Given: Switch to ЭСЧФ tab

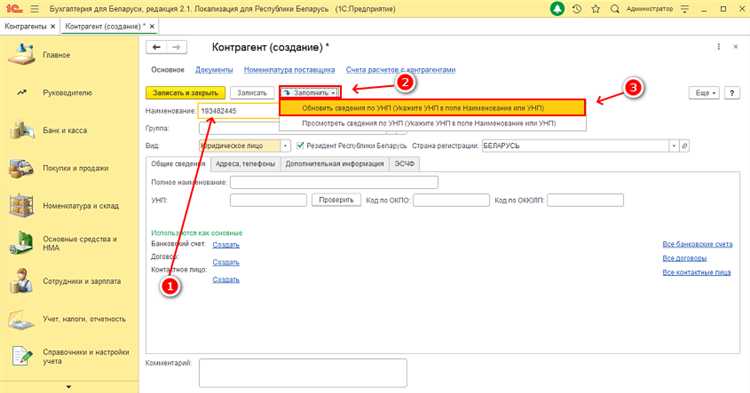Looking at the screenshot, I should pos(404,164).
